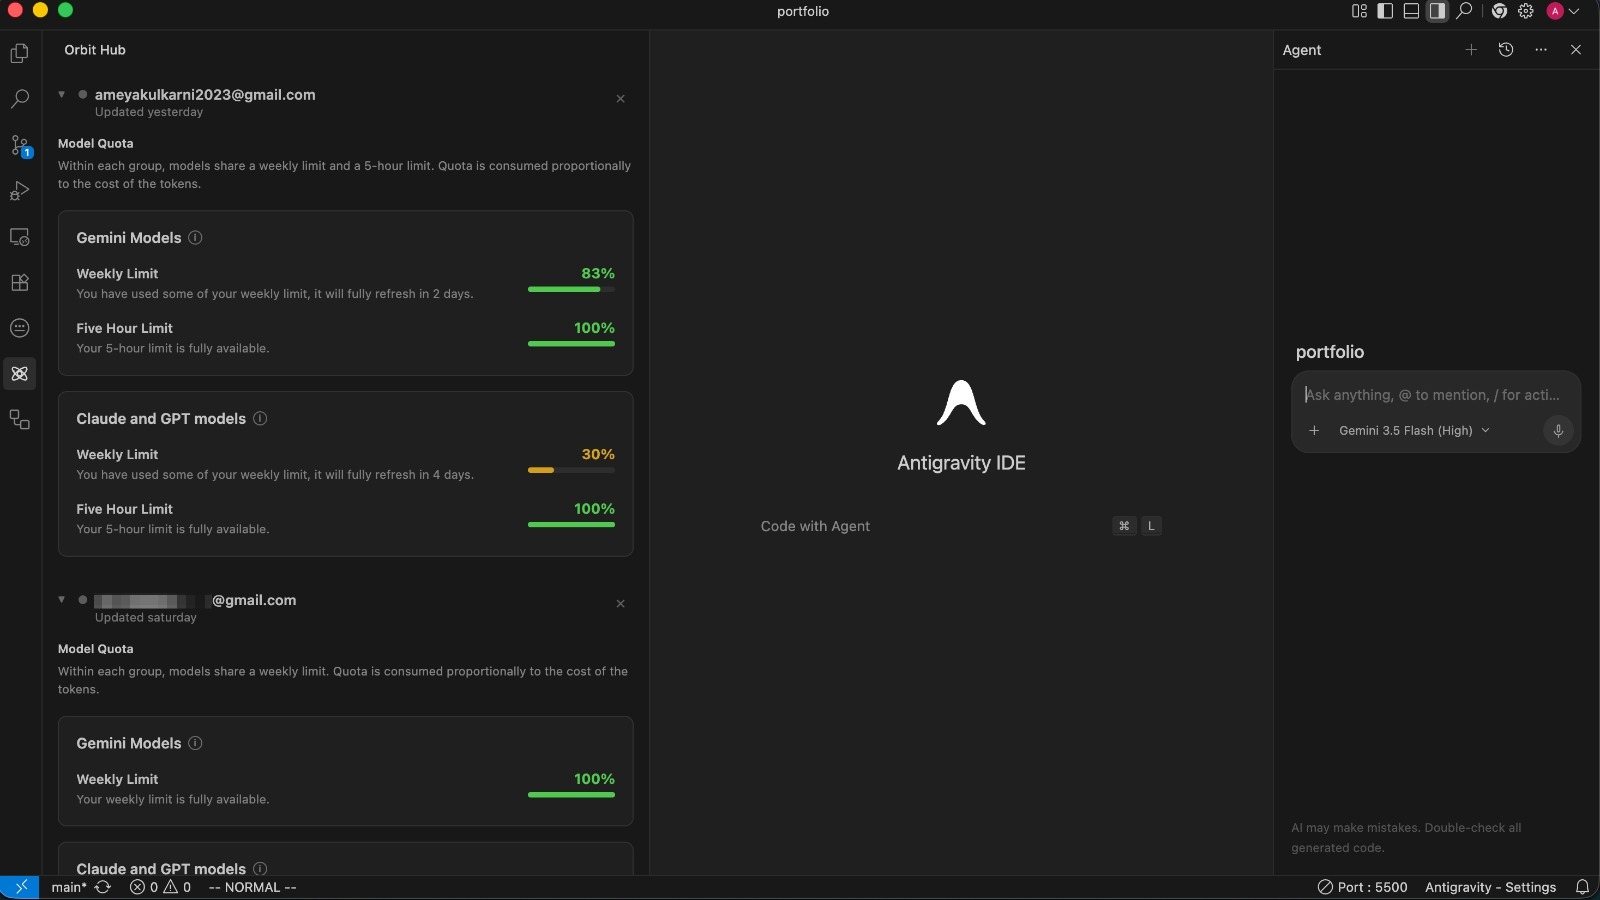Activate the microphone voice input button

[1557, 431]
